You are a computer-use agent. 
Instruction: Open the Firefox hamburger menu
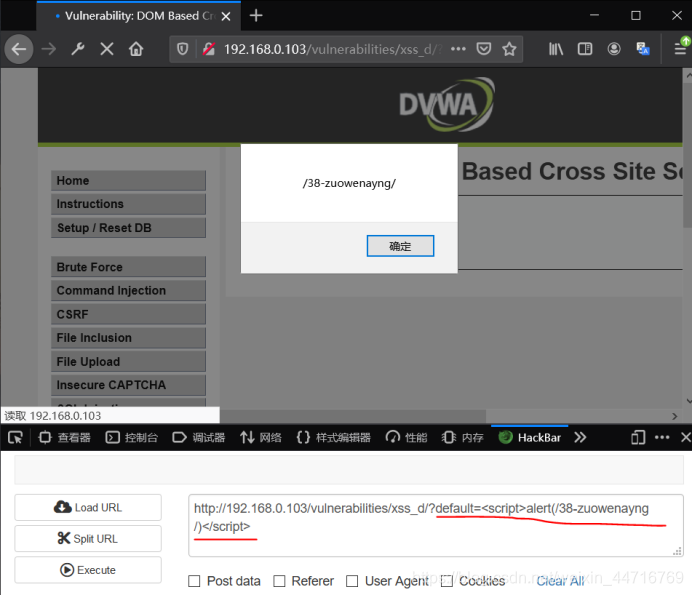coord(680,49)
